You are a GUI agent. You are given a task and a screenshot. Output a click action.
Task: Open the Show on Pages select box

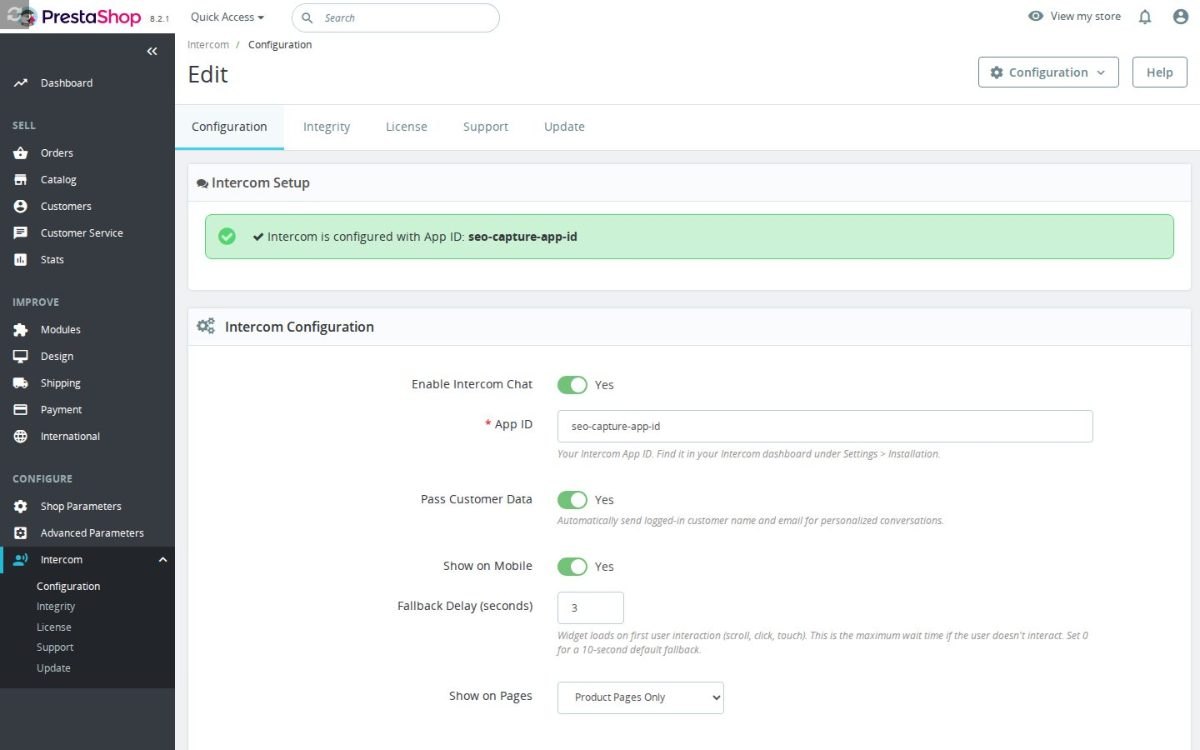pyautogui.click(x=640, y=697)
